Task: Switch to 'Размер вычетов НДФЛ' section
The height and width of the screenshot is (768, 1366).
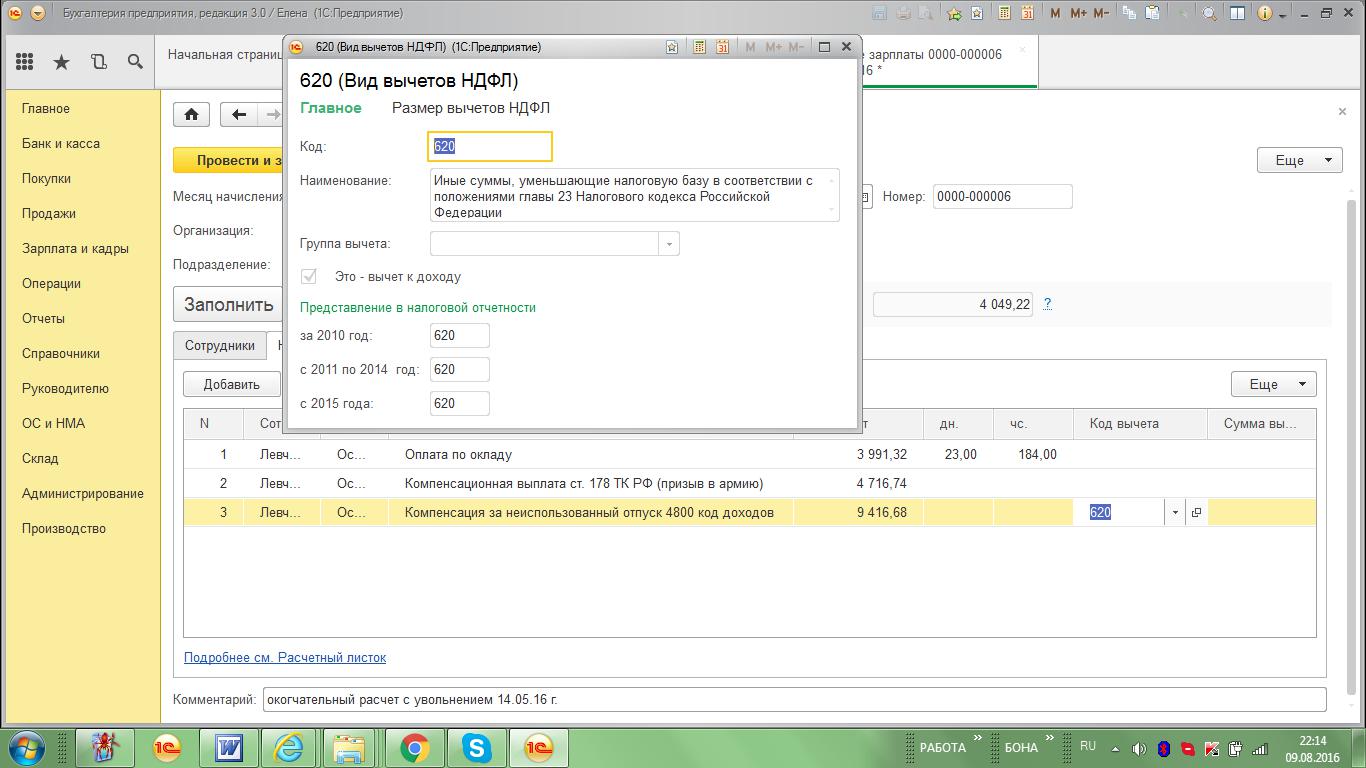Action: [471, 108]
